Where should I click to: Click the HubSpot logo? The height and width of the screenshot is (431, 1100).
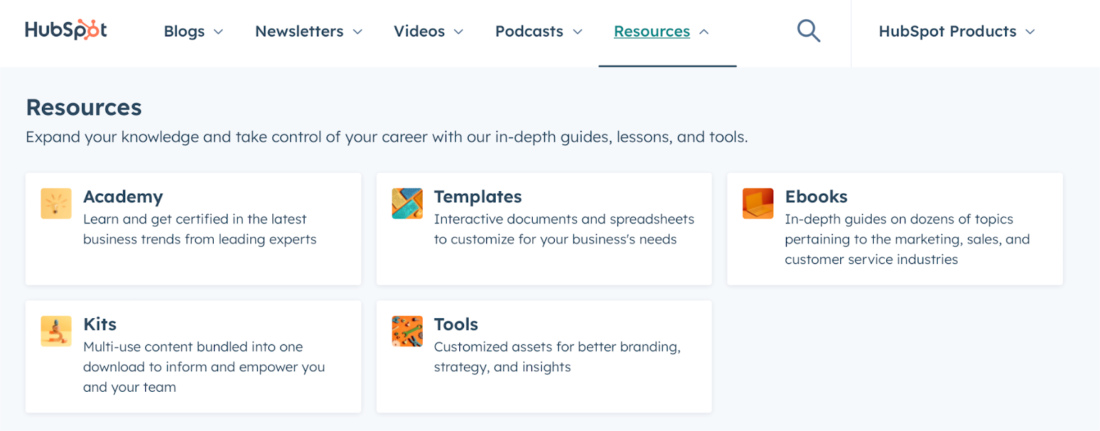[x=66, y=30]
